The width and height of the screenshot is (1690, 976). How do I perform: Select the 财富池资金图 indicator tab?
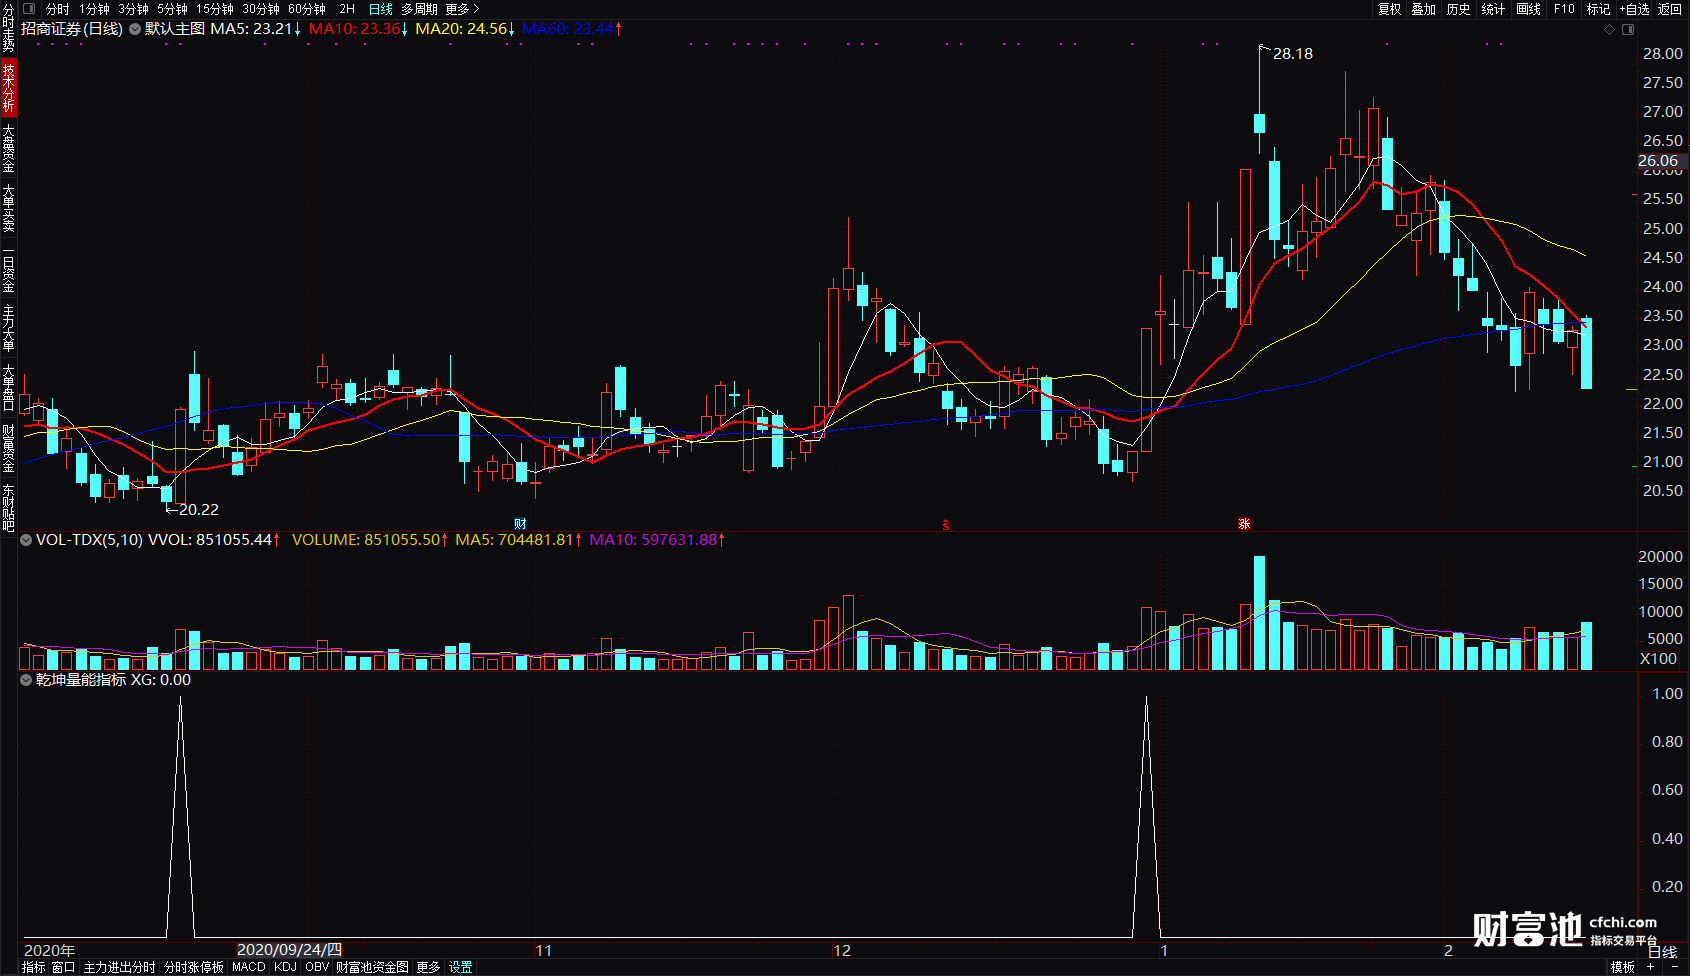click(x=372, y=967)
